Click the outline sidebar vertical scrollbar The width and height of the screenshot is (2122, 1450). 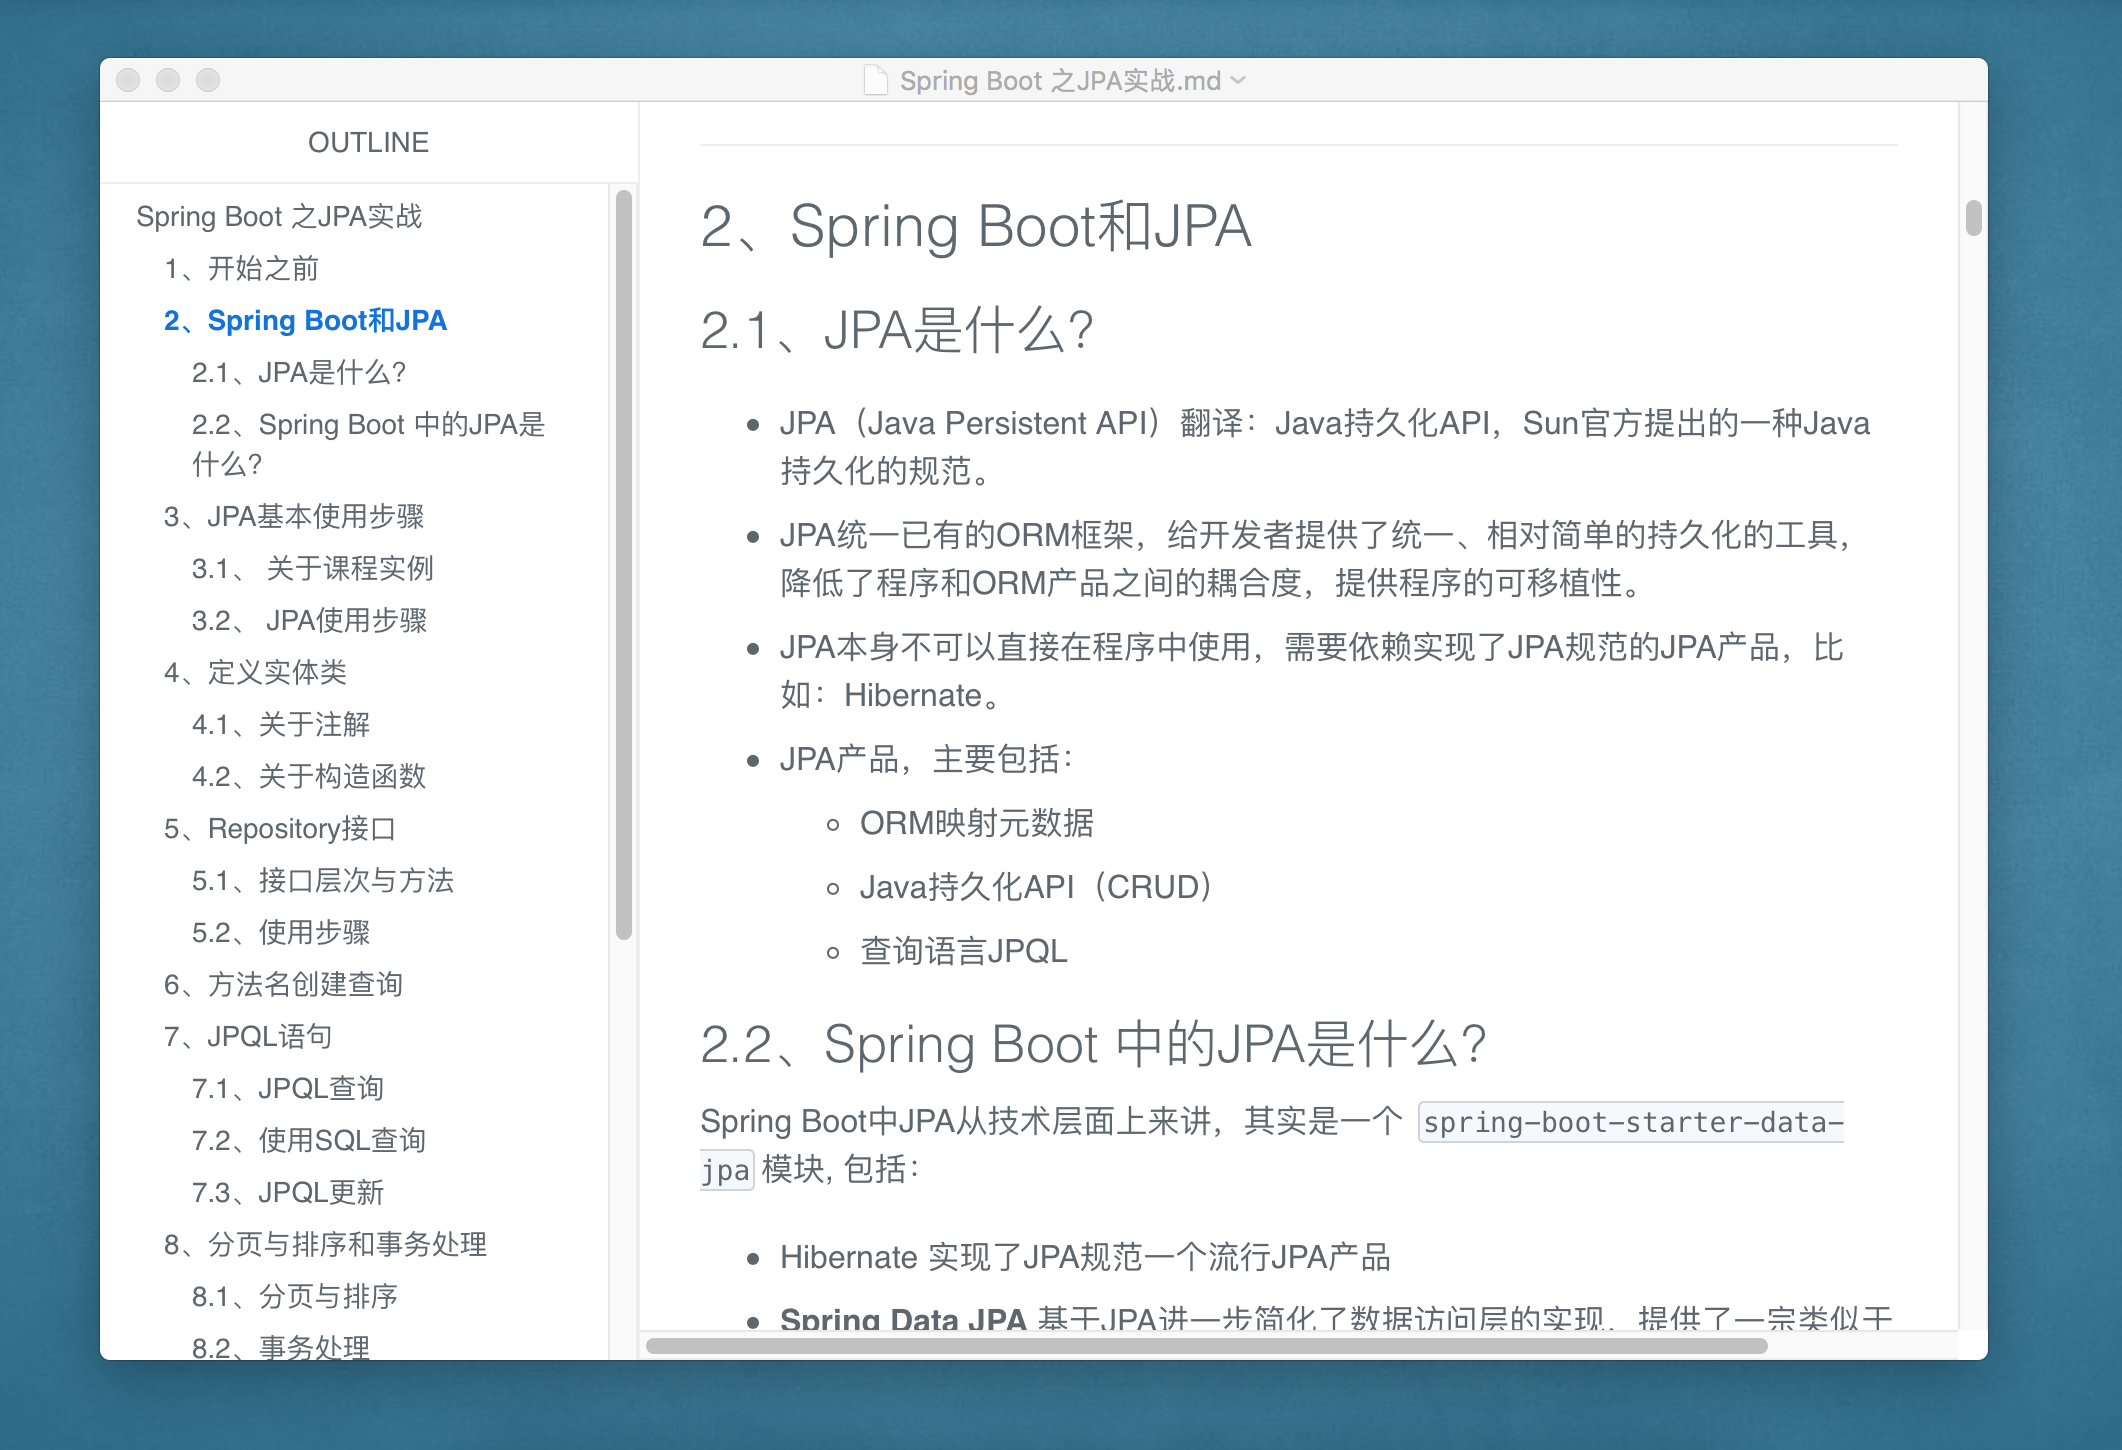(x=624, y=565)
